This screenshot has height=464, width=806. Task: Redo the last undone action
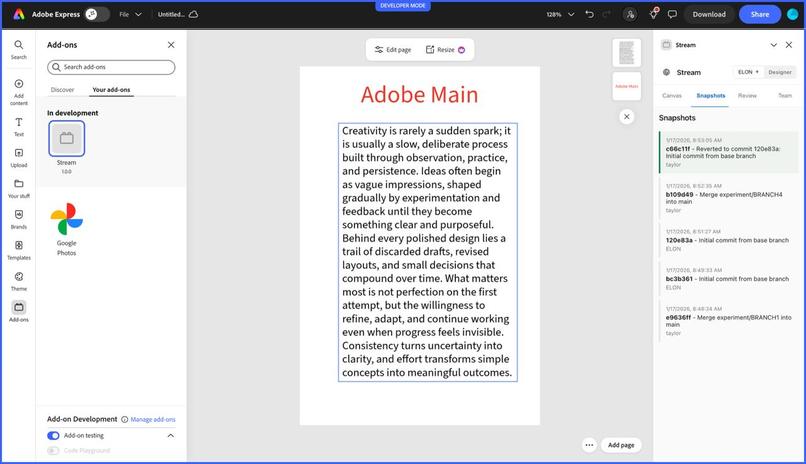point(607,14)
